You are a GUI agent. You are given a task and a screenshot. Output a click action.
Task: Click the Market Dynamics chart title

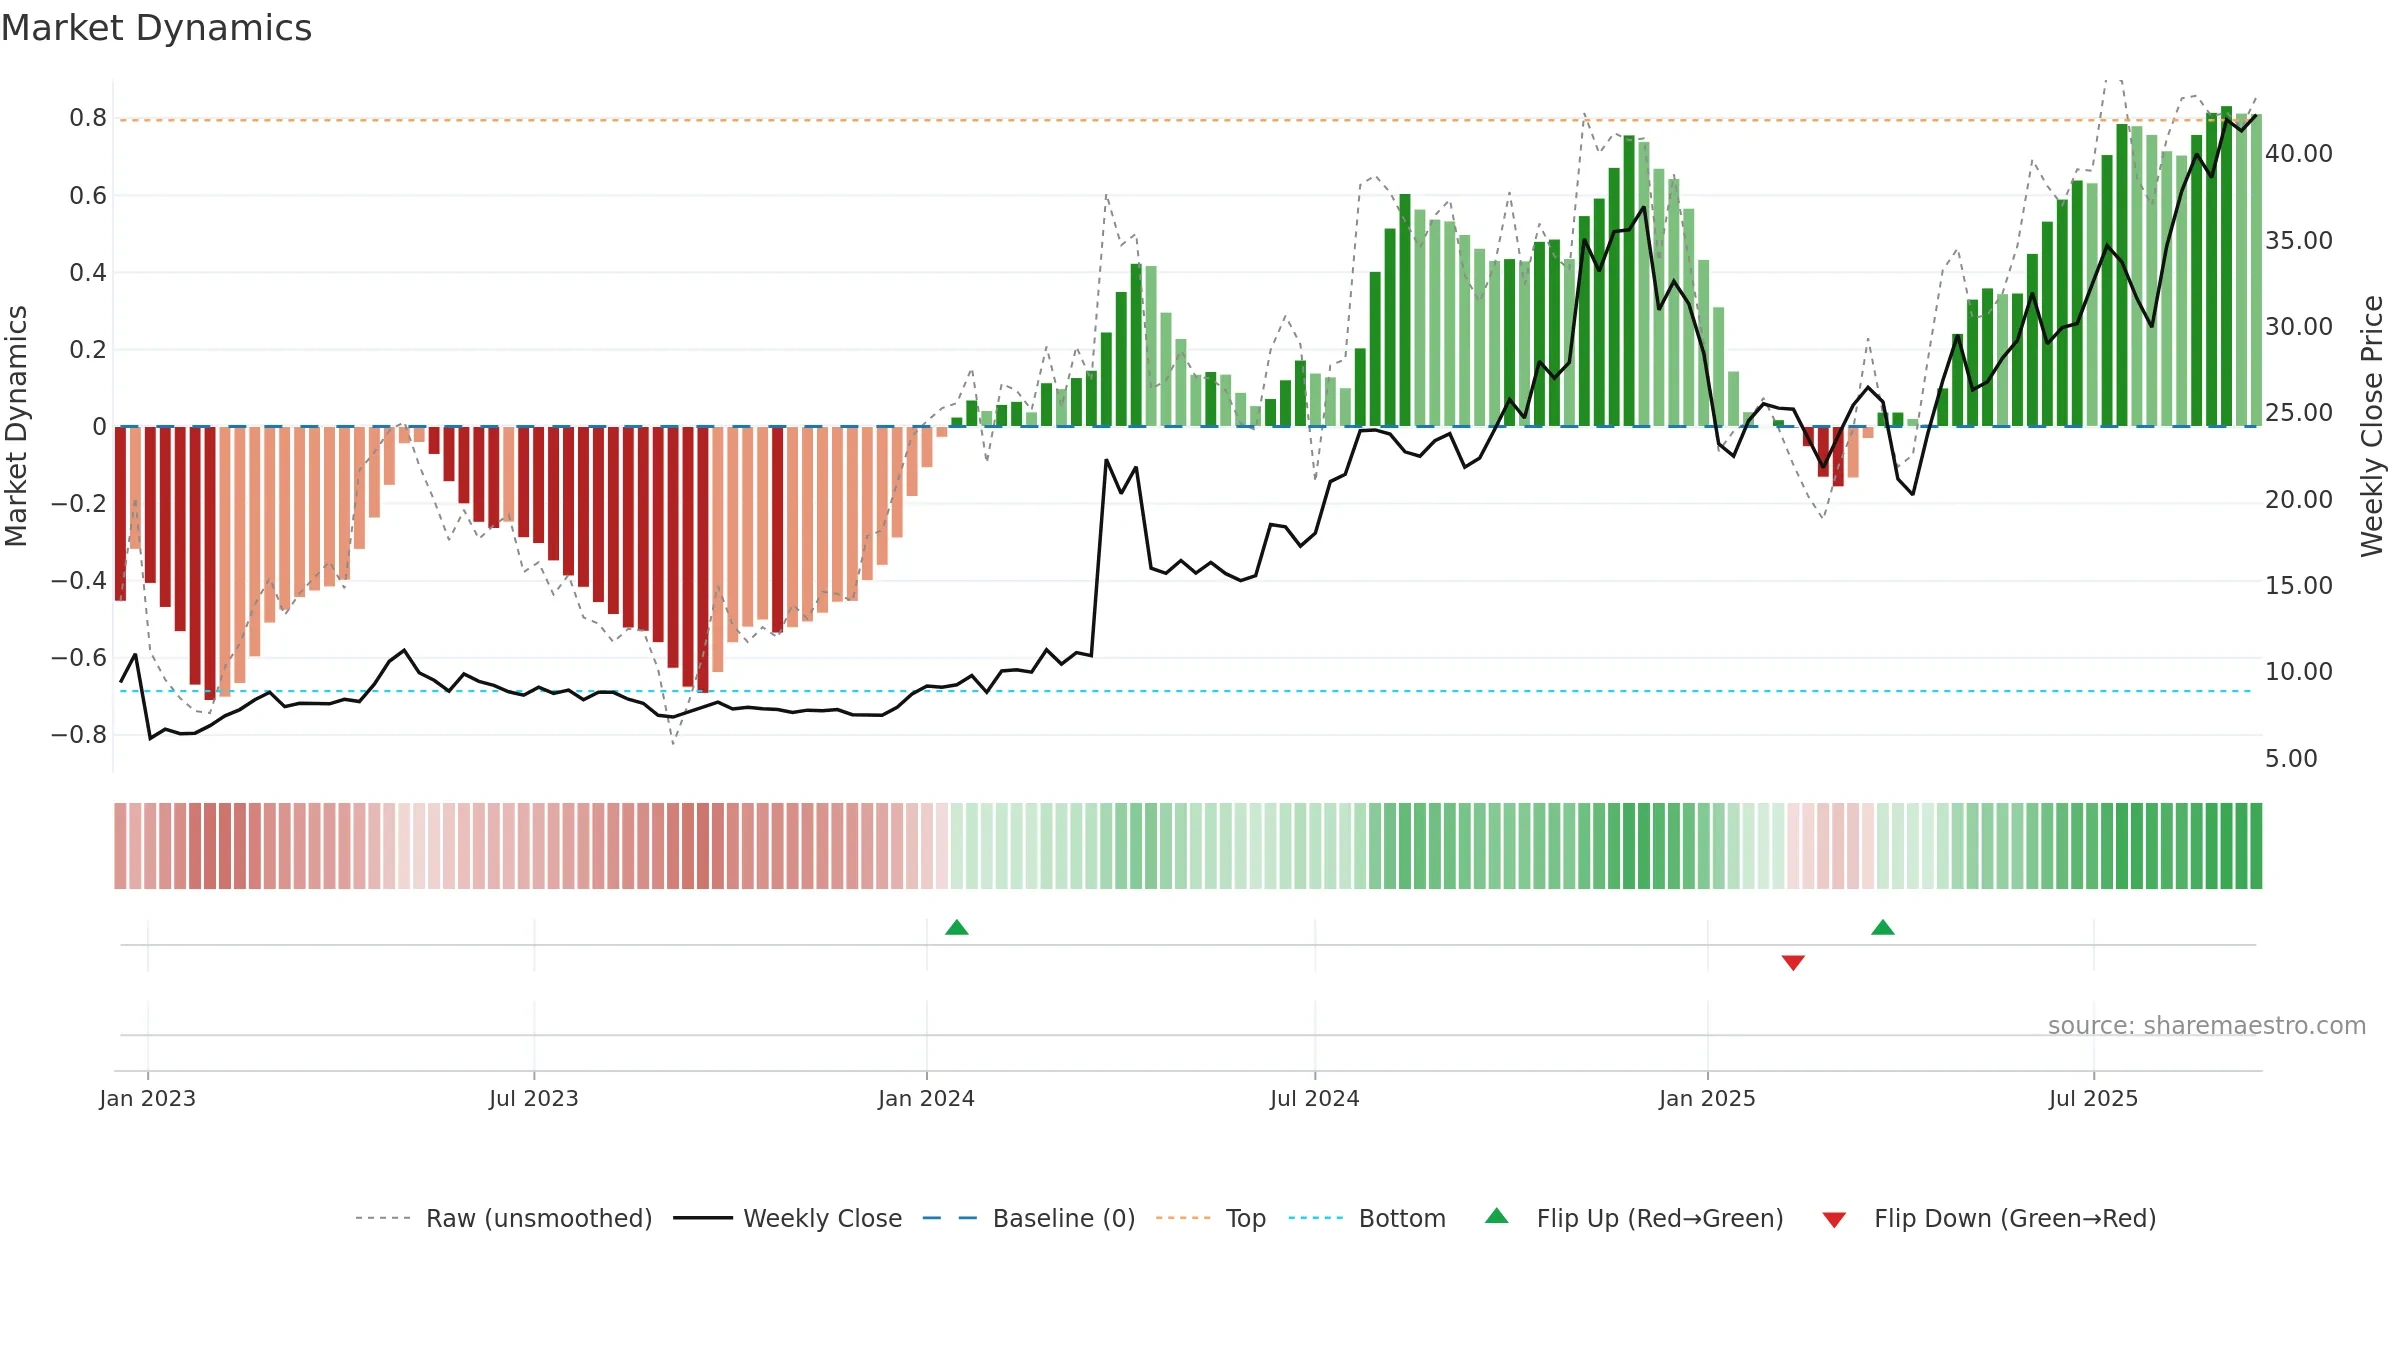tap(156, 28)
